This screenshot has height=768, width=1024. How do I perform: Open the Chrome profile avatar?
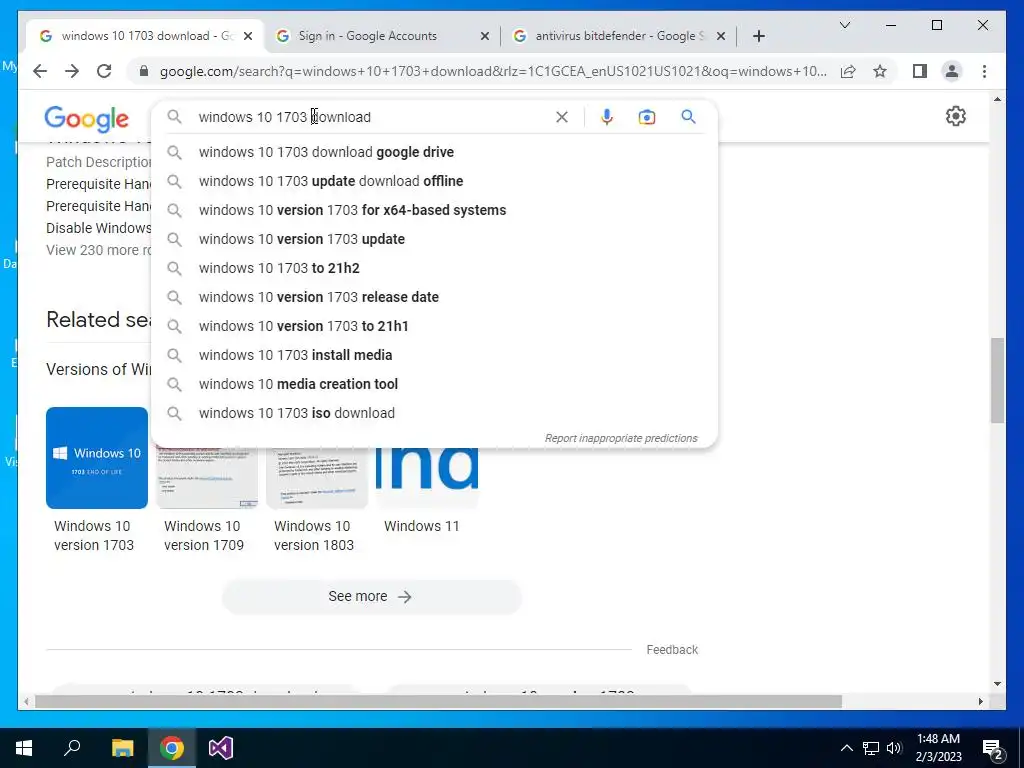click(x=952, y=71)
